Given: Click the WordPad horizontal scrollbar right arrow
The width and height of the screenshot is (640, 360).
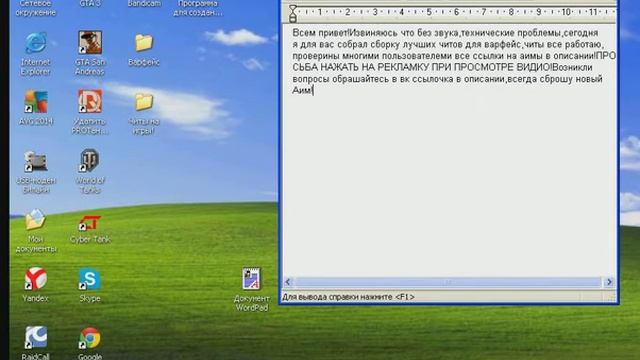Looking at the screenshot, I should pyautogui.click(x=609, y=282).
